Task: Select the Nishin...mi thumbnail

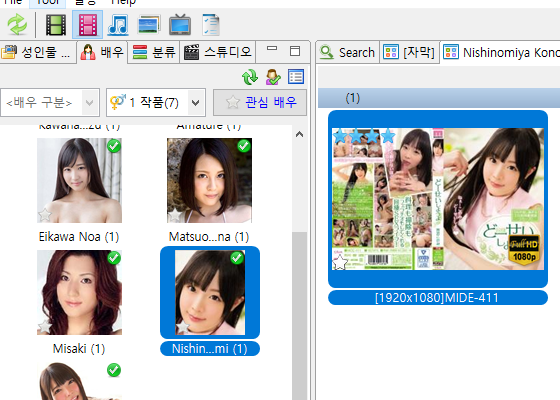Action: [x=210, y=292]
